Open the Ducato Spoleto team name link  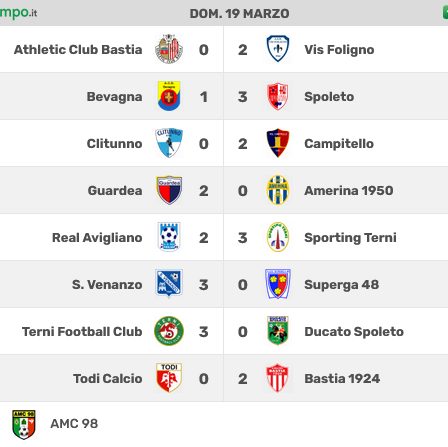354,332
